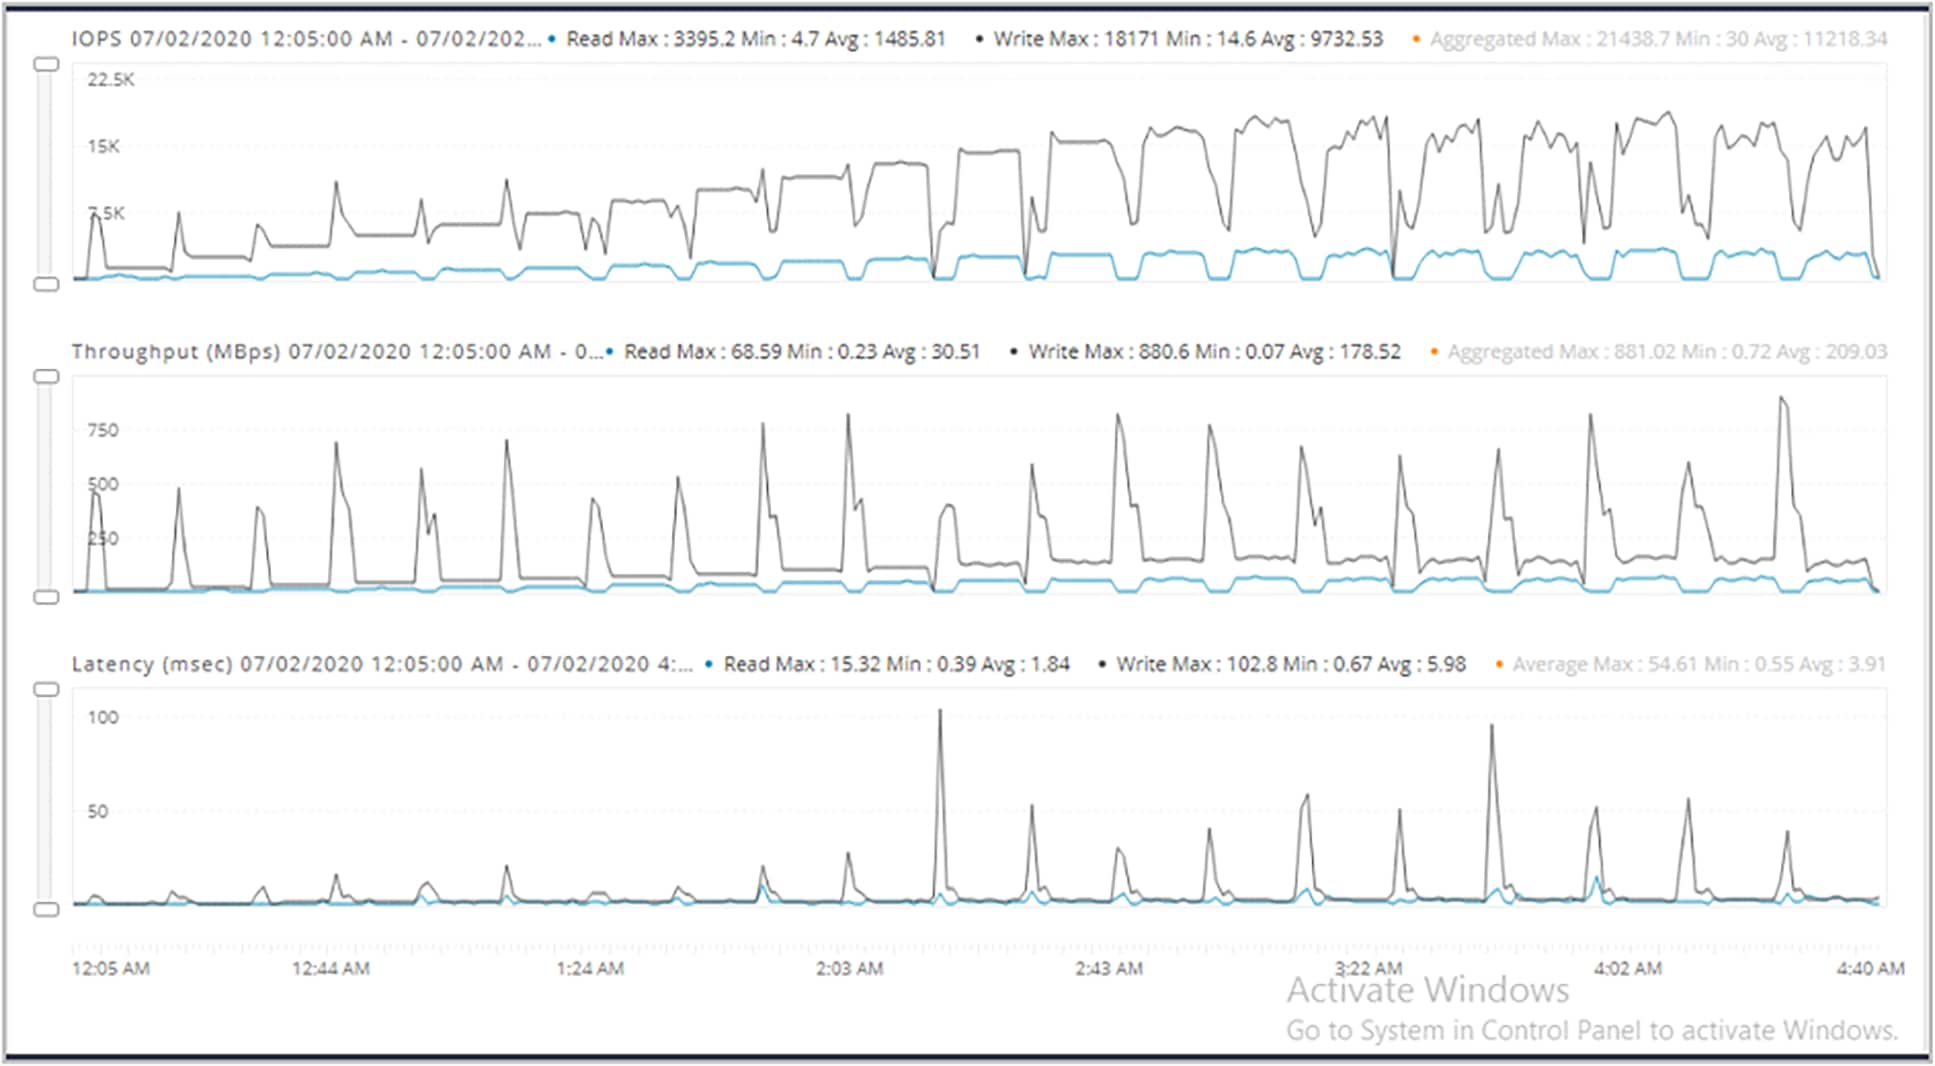Click IOPS chart top vertical zoom handle
The image size is (1935, 1066).
click(x=46, y=64)
